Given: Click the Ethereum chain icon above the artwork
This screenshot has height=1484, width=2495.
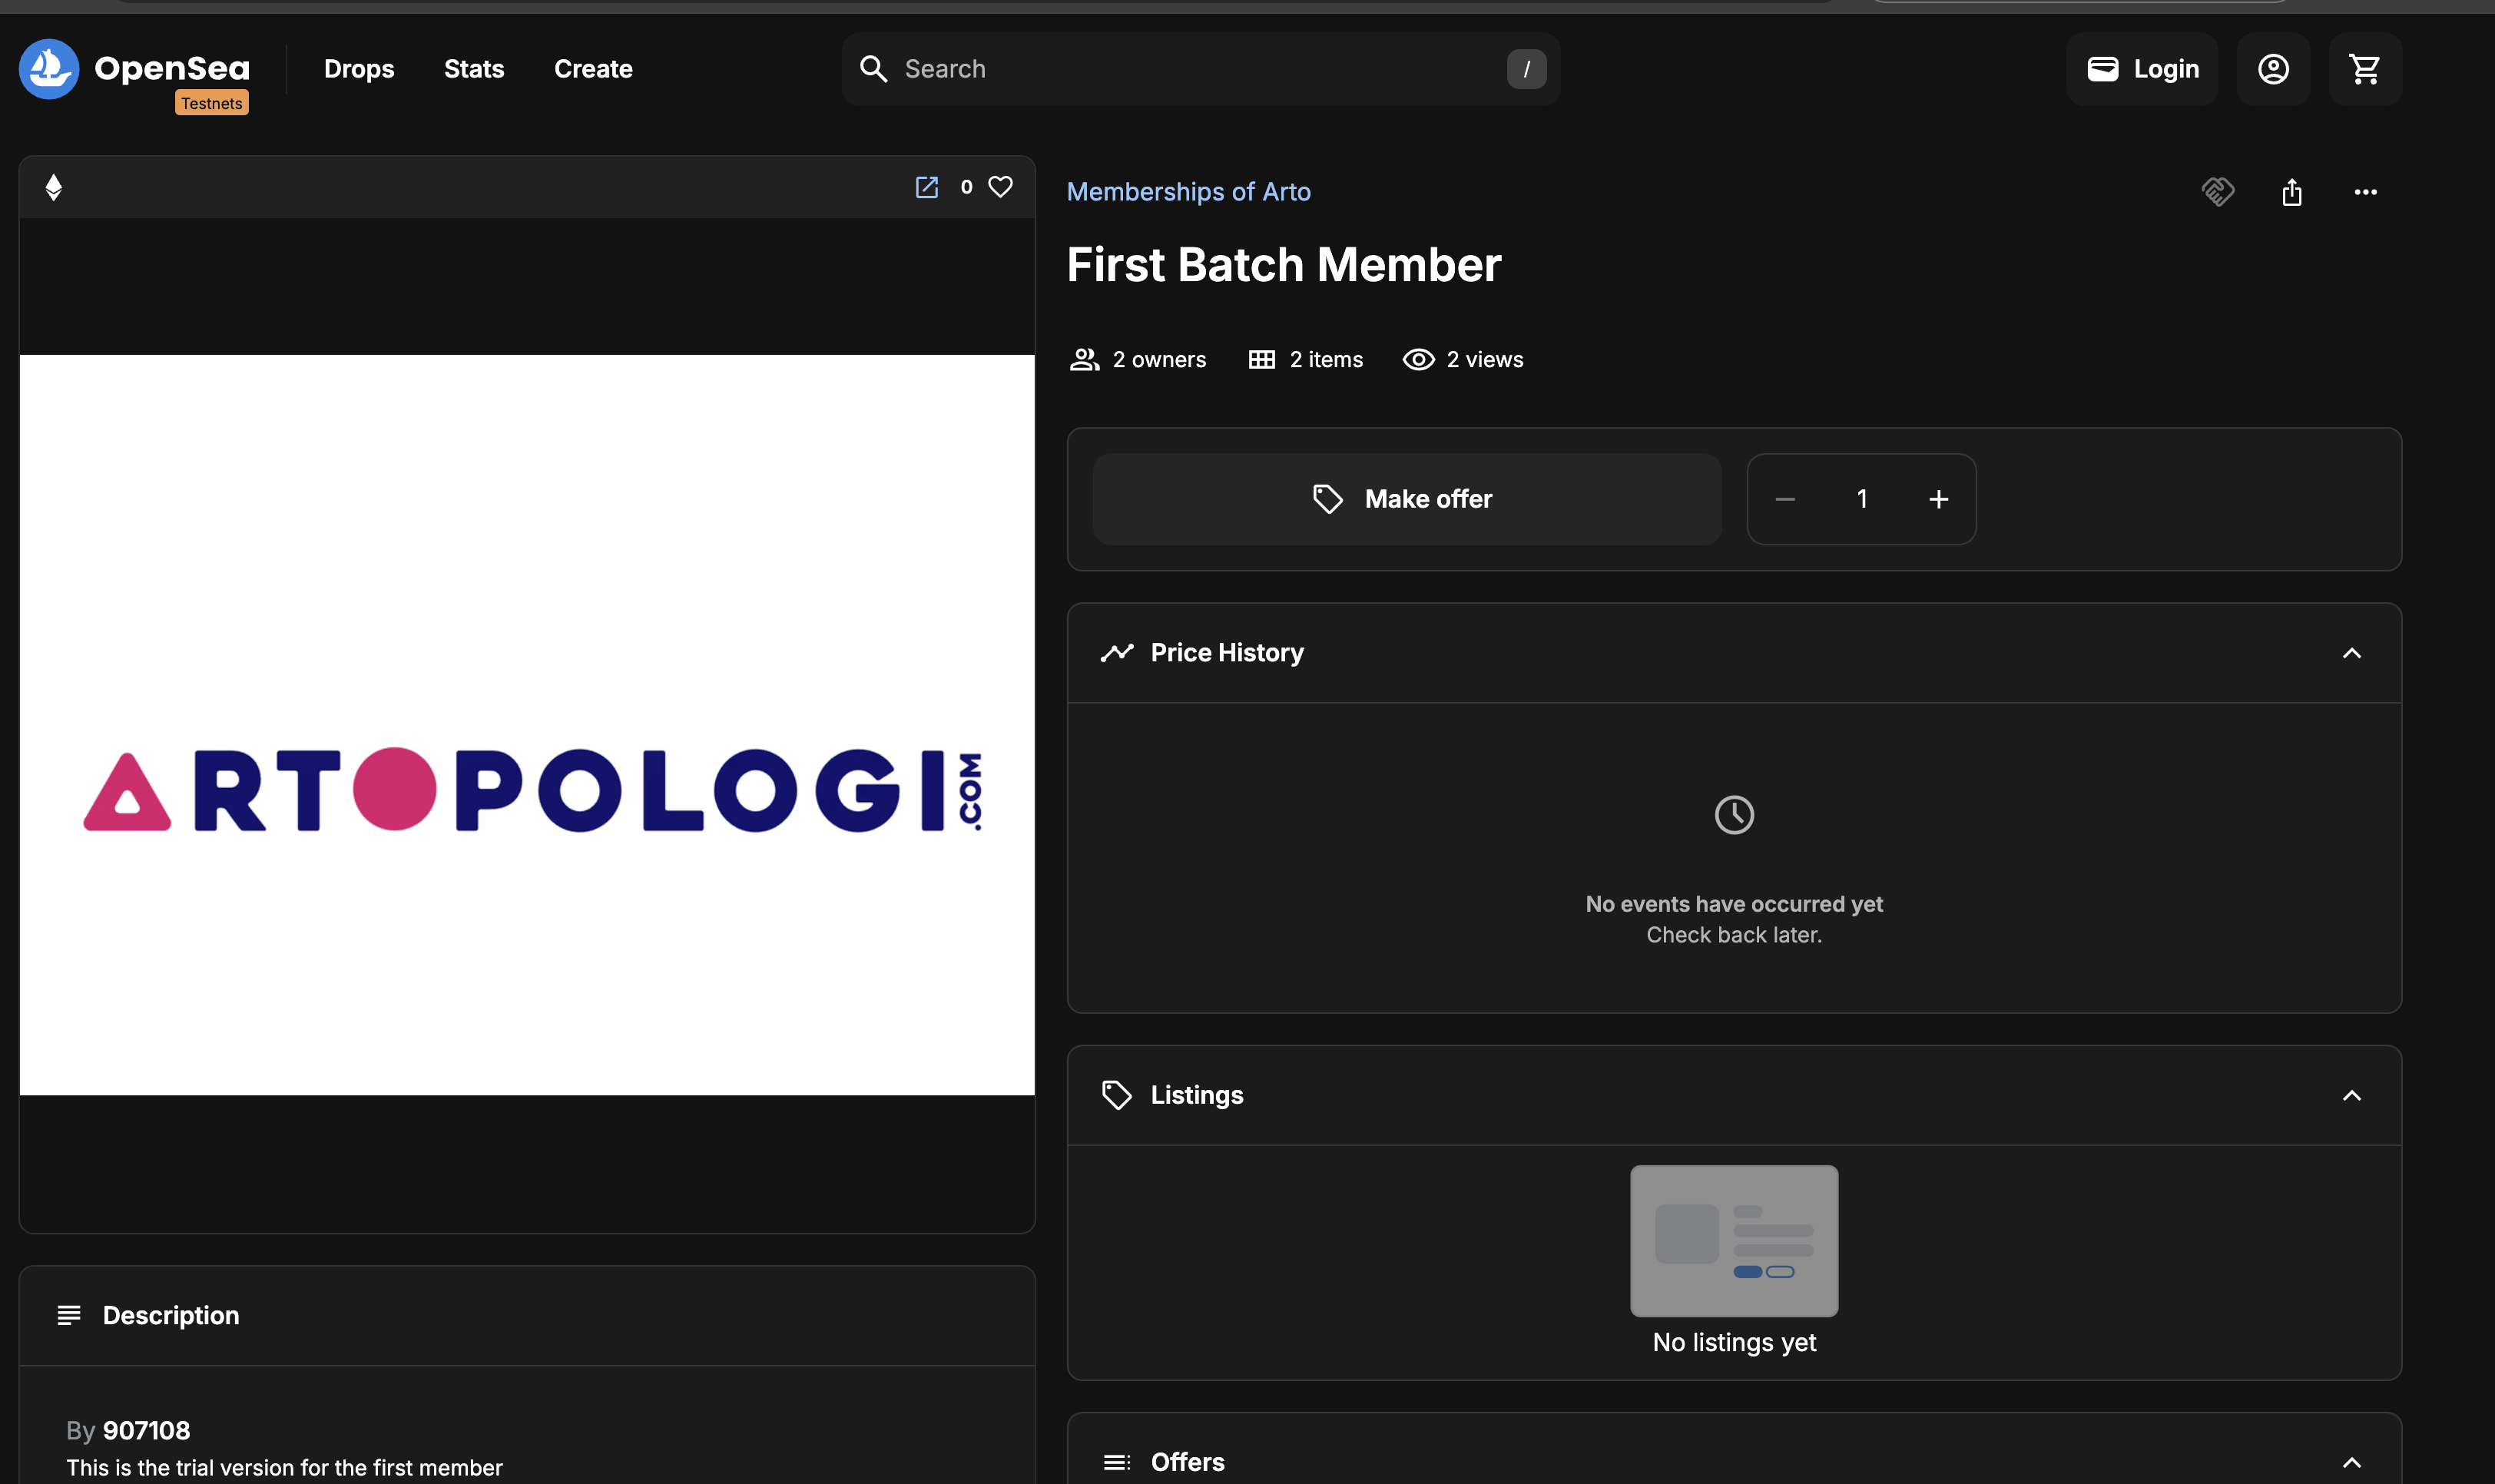Looking at the screenshot, I should (54, 187).
